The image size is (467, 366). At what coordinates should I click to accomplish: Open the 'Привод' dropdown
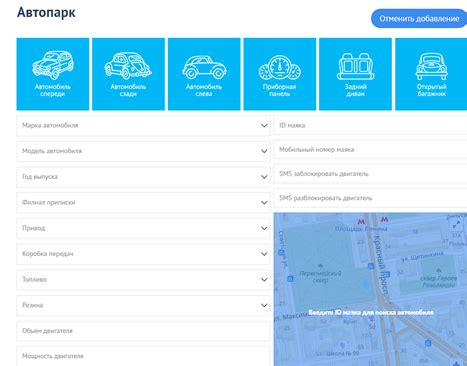pyautogui.click(x=143, y=228)
